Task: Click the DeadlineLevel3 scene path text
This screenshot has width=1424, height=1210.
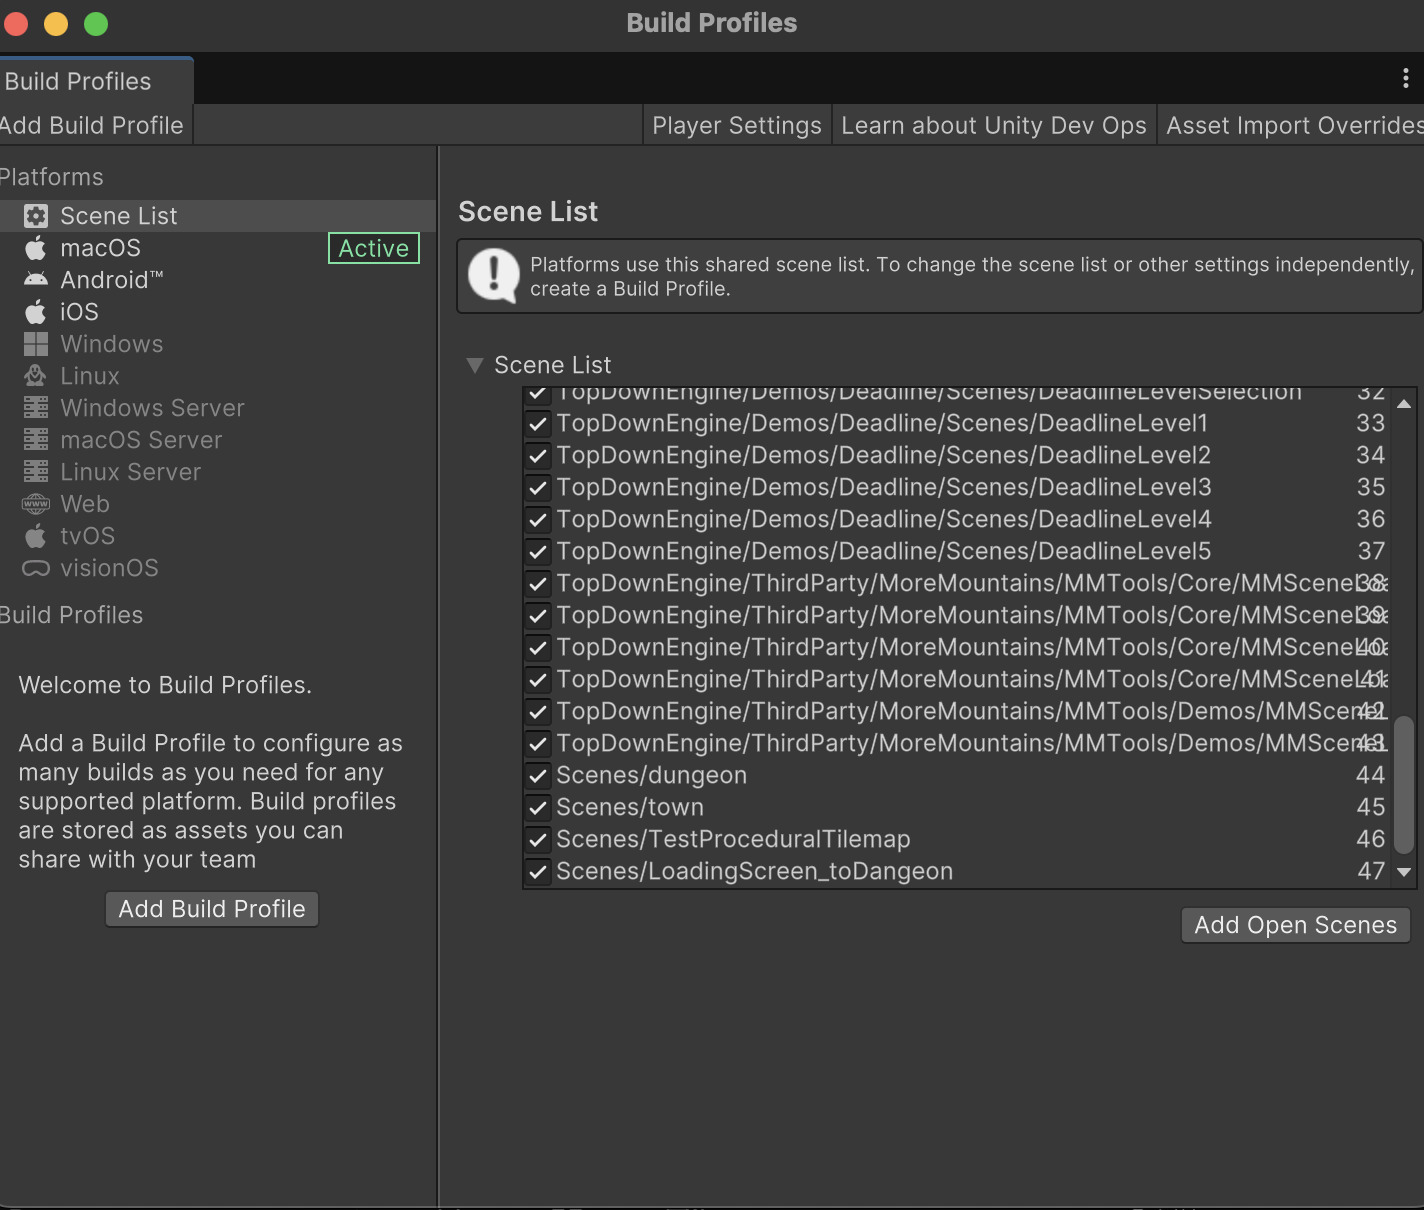Action: [x=884, y=488]
